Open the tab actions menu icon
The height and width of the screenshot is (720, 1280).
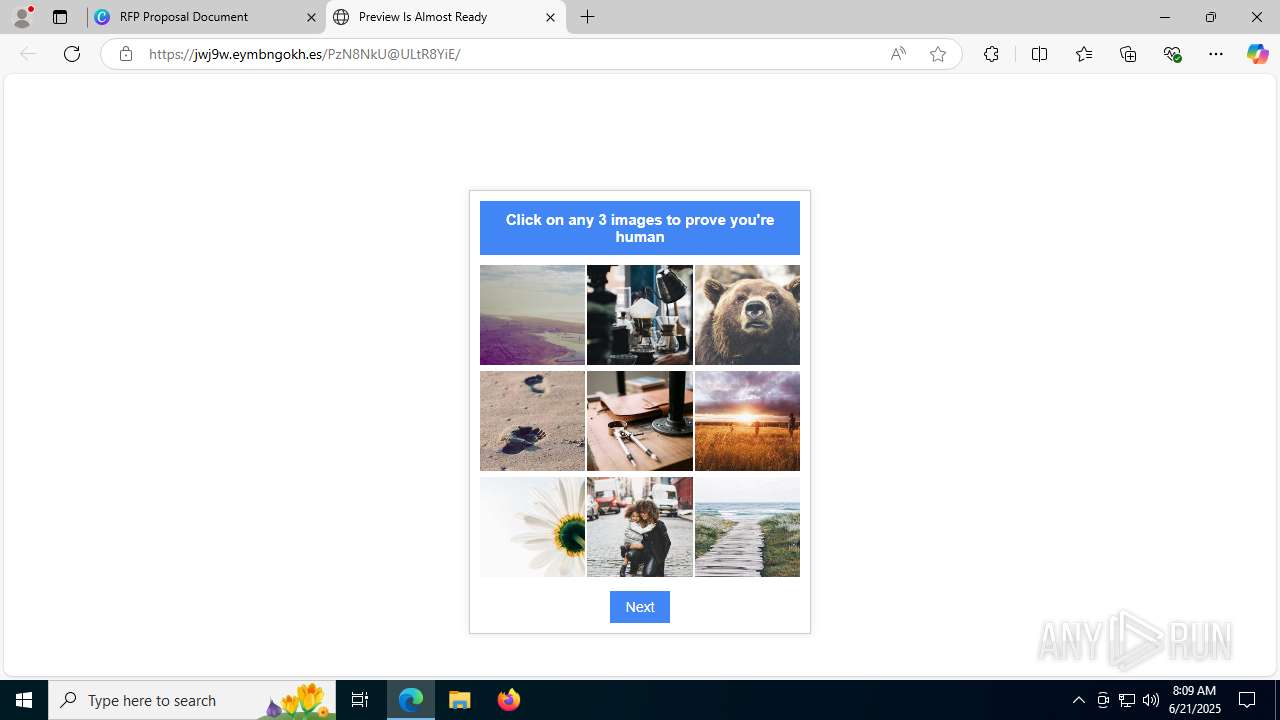click(x=60, y=17)
